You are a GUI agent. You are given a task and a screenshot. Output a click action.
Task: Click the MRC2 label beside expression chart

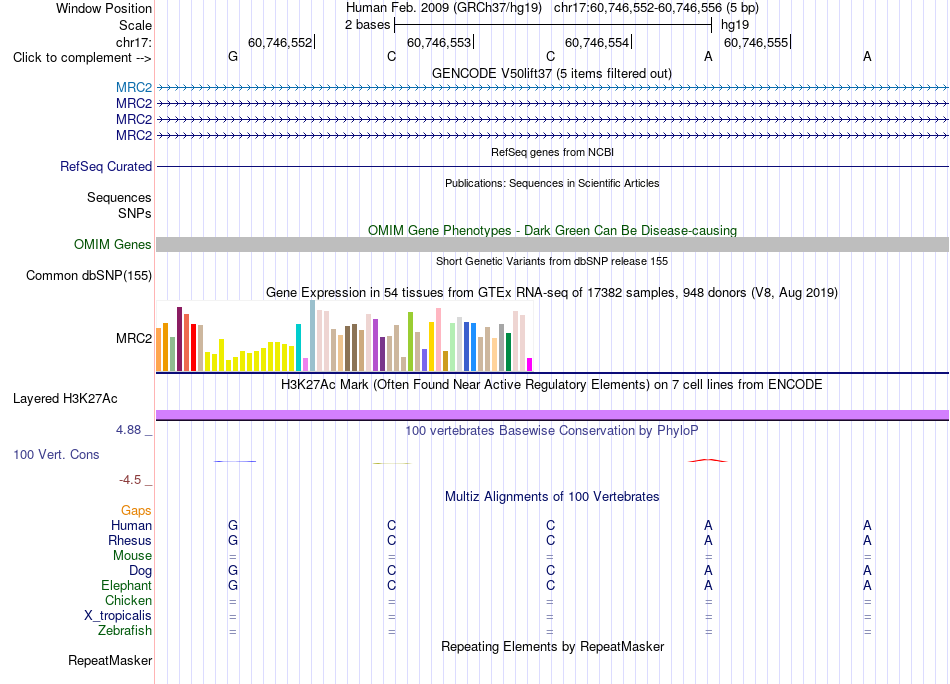(134, 339)
